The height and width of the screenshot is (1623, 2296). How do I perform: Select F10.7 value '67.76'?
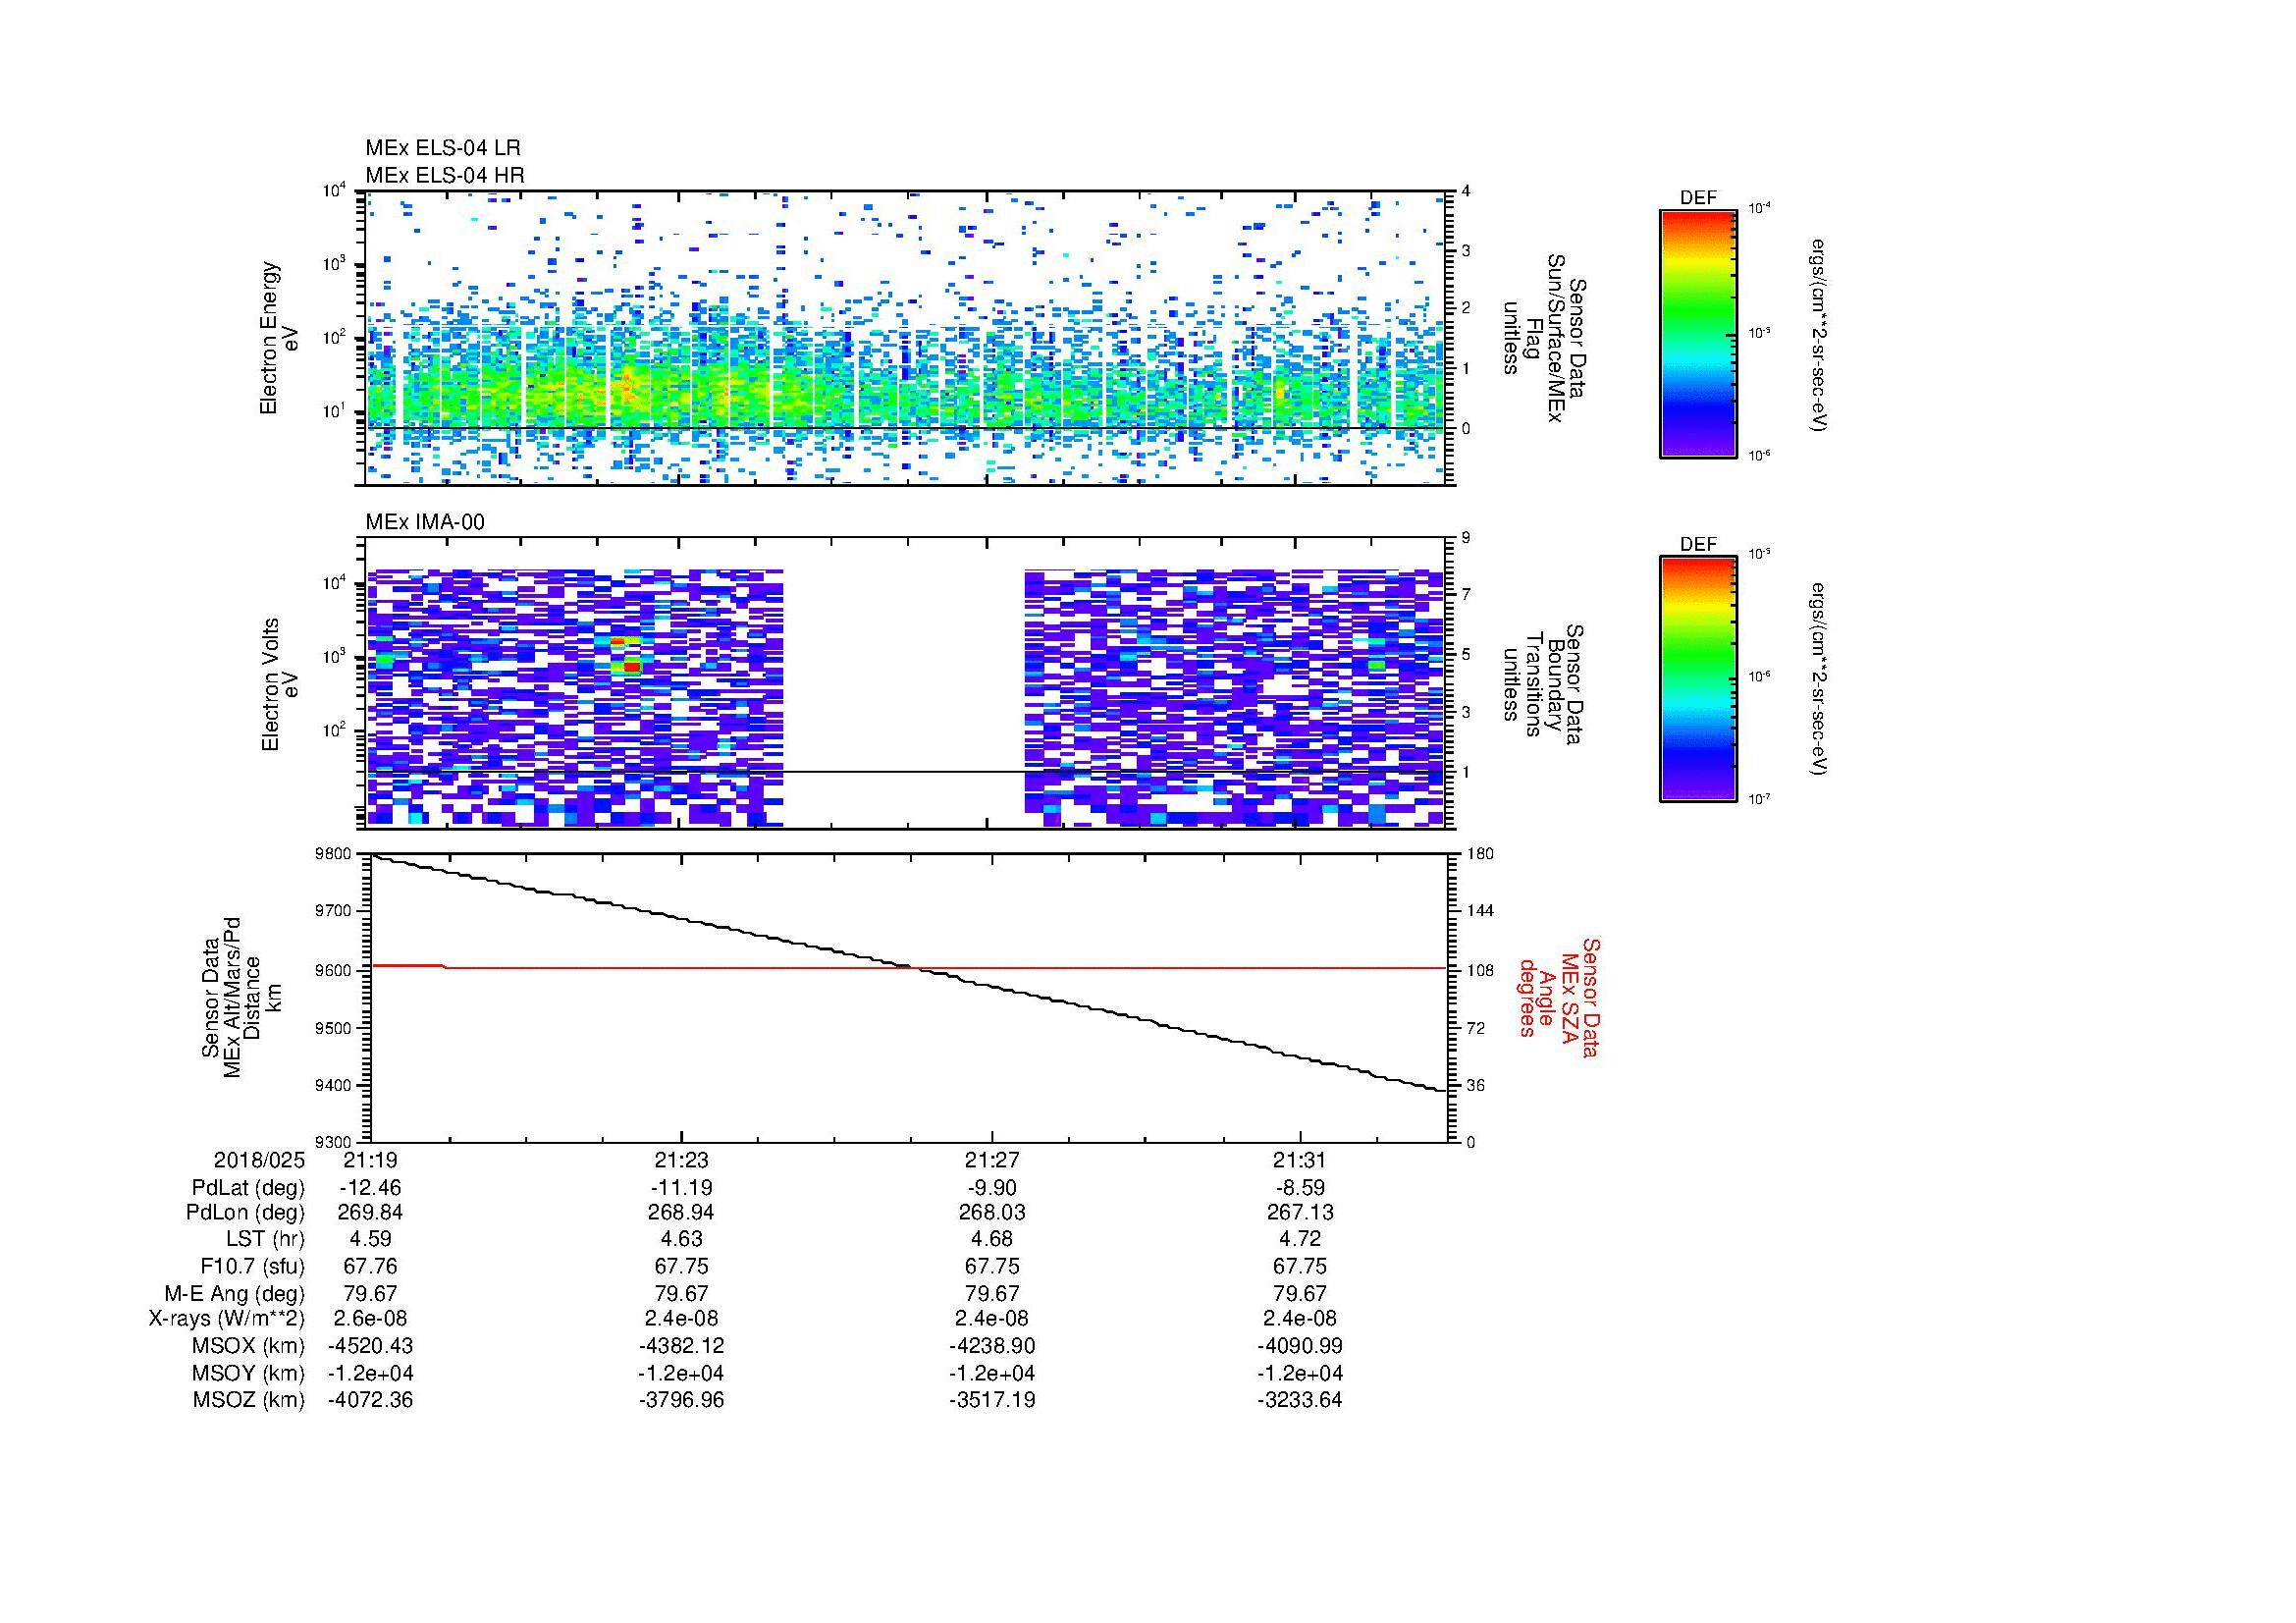(x=370, y=1267)
